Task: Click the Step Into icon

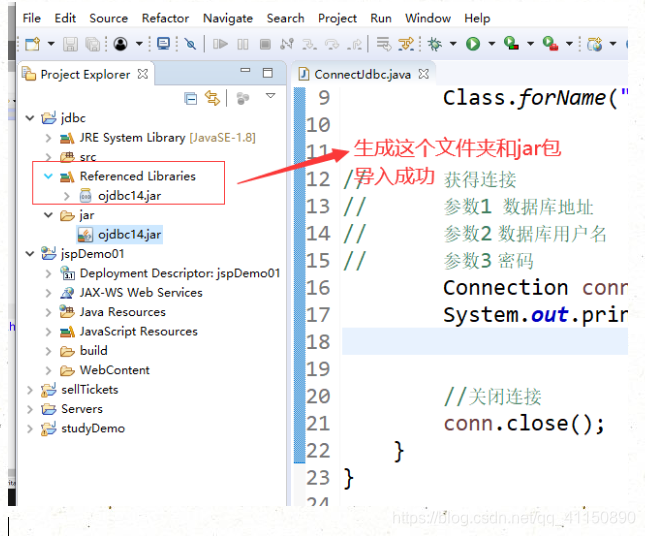Action: [309, 44]
